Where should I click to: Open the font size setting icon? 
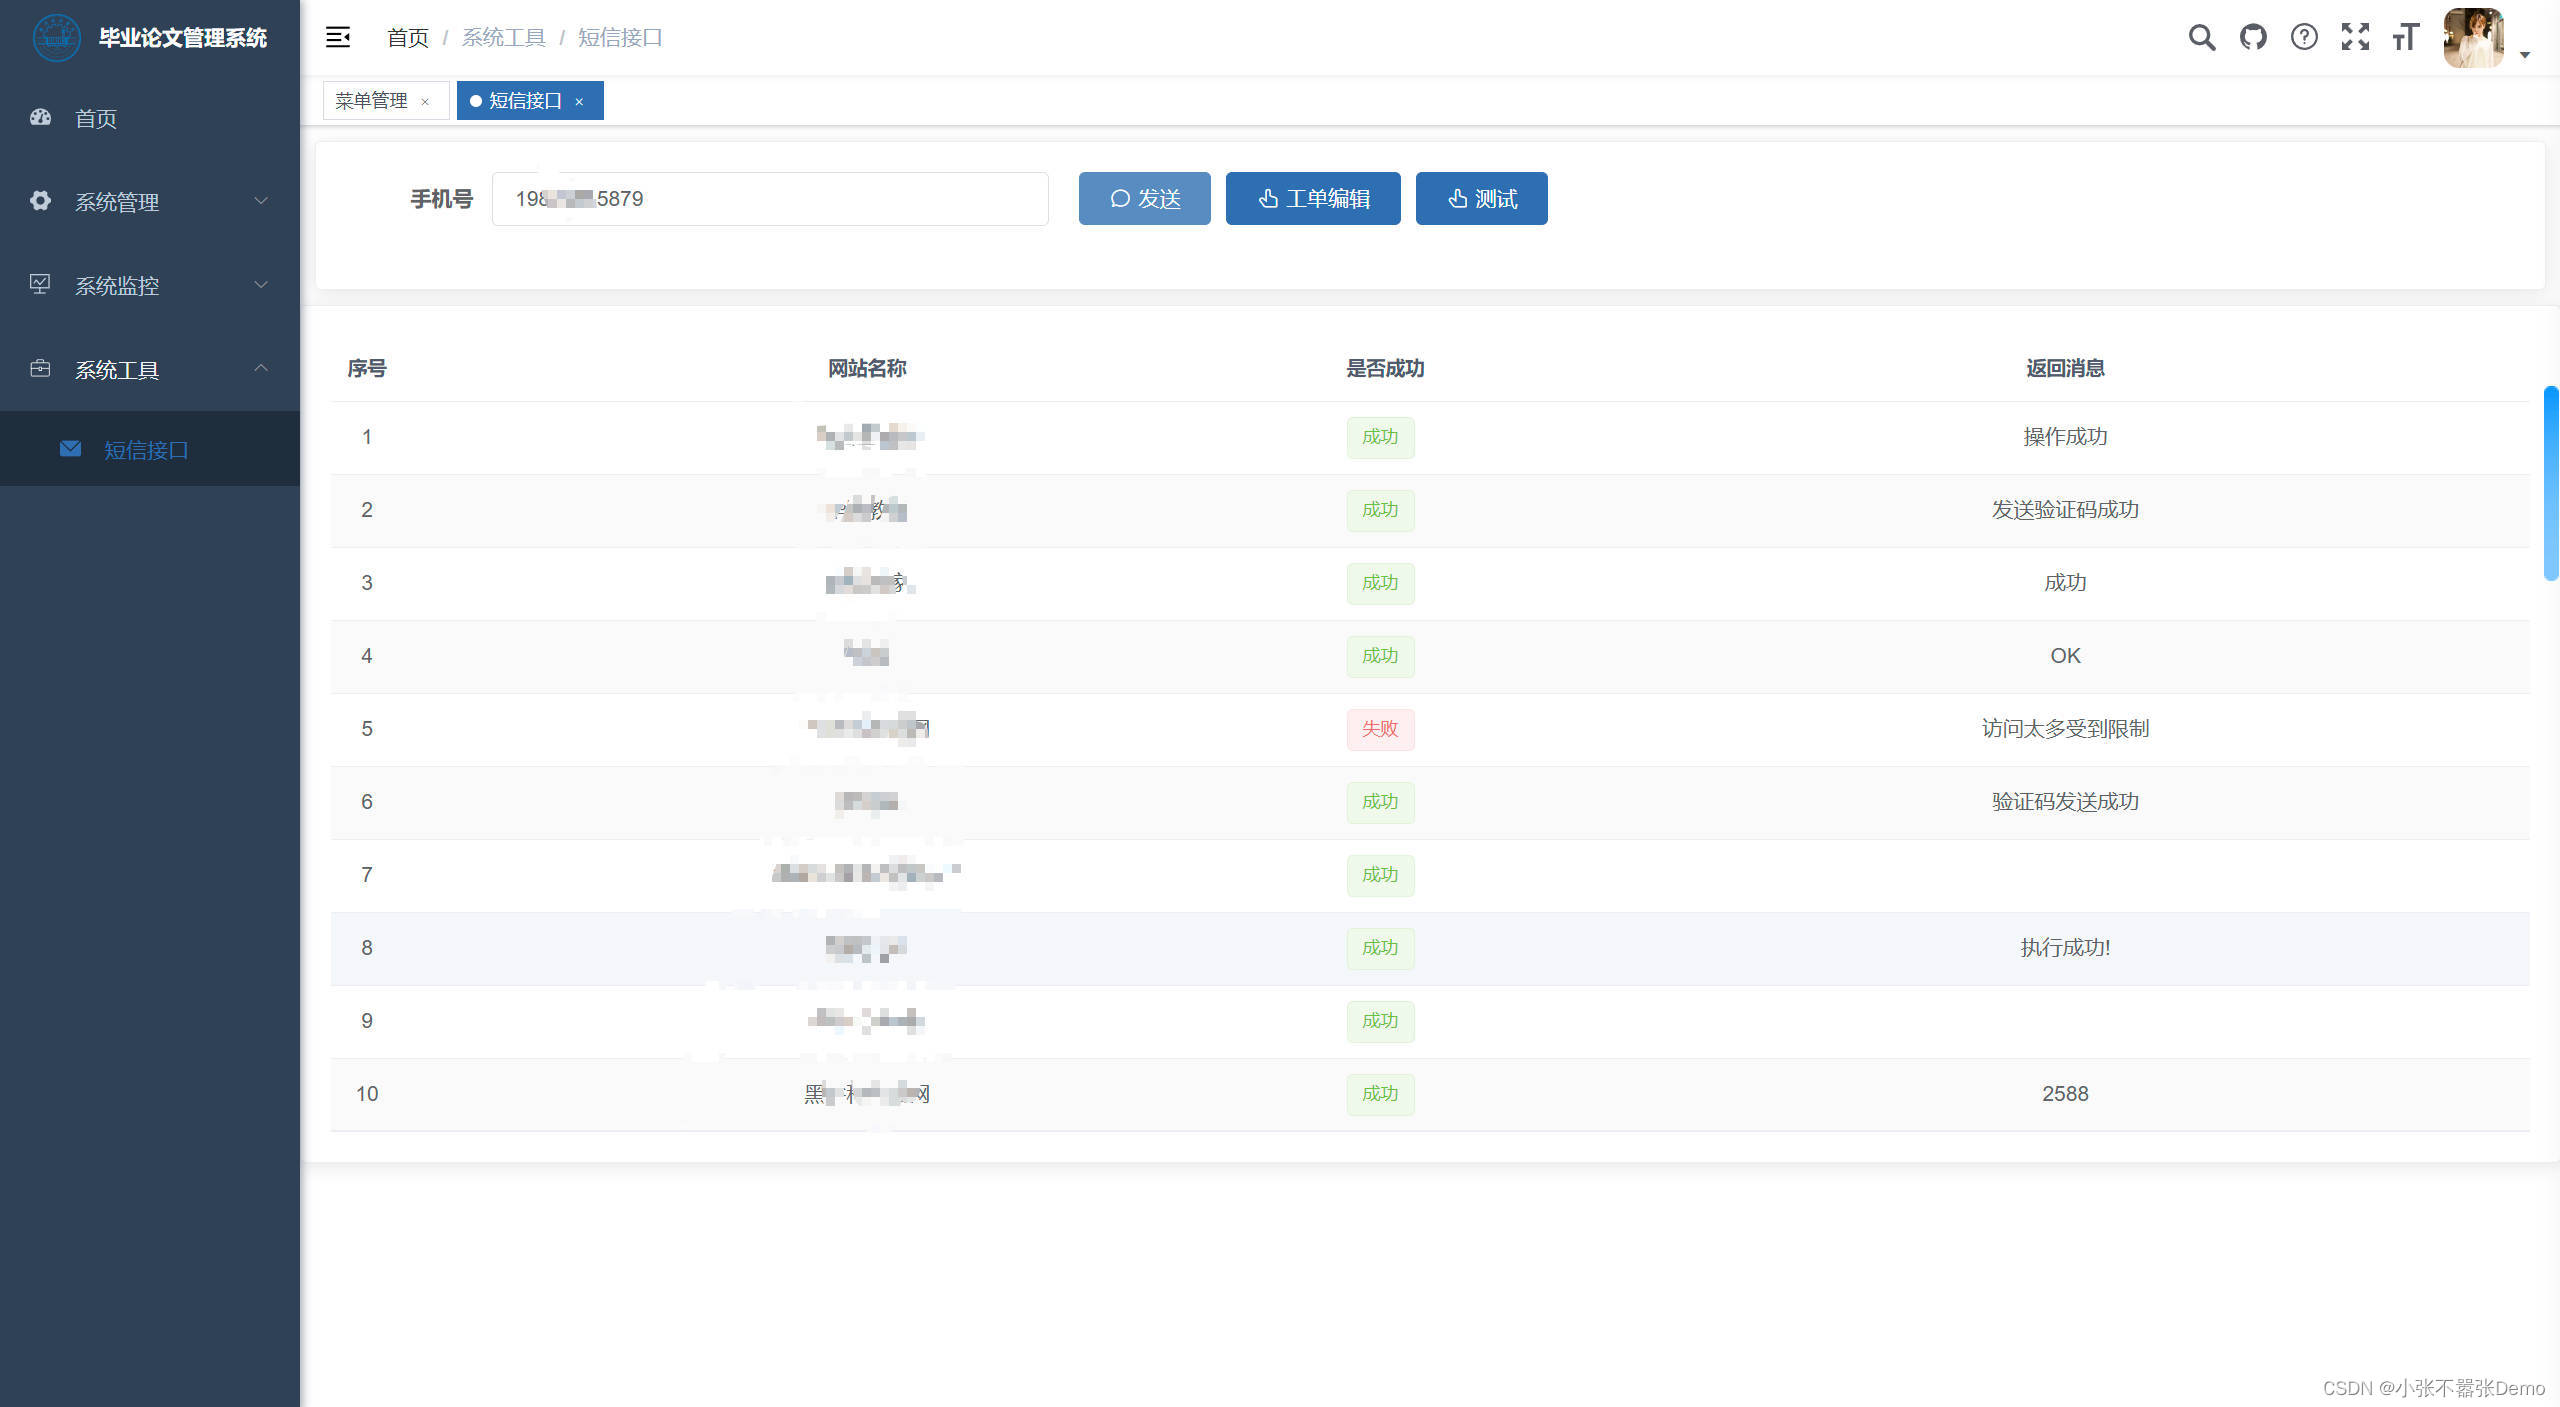pos(2406,38)
